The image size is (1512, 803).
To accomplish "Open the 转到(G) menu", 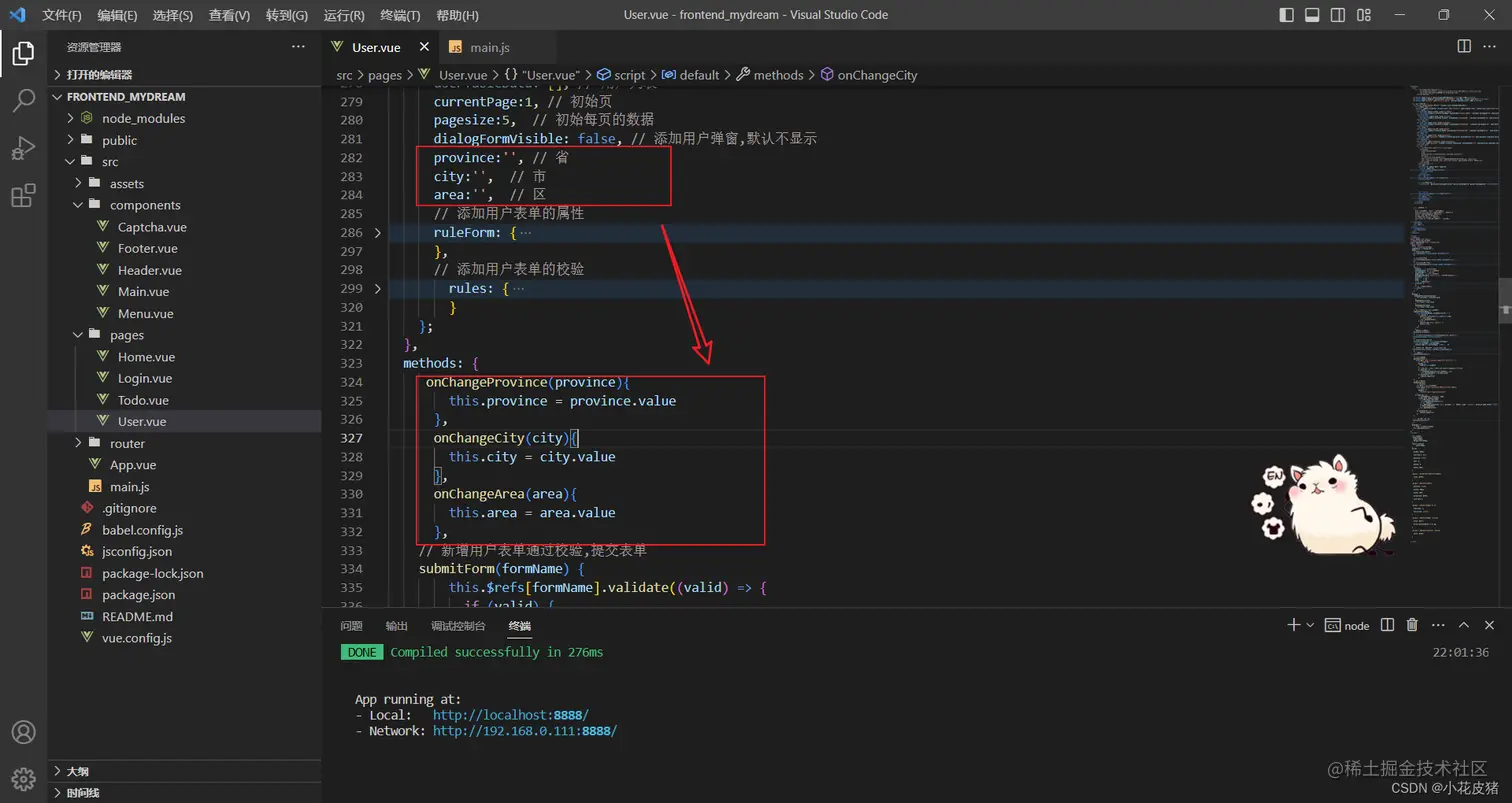I will (287, 15).
